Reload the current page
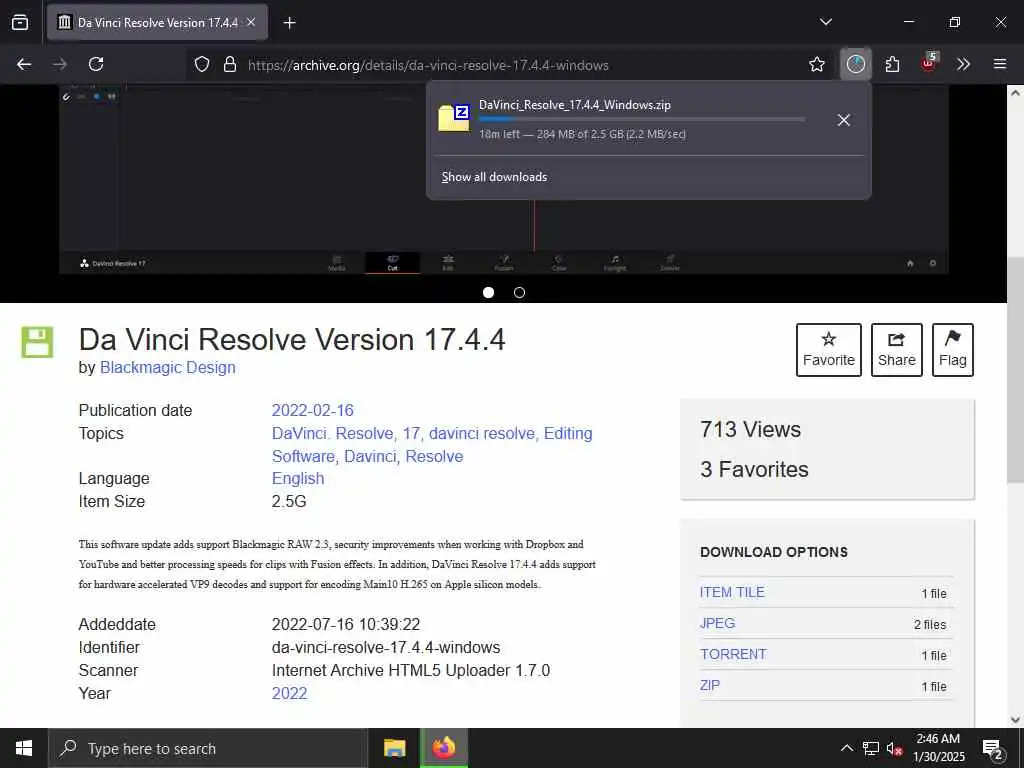This screenshot has height=768, width=1024. click(96, 64)
